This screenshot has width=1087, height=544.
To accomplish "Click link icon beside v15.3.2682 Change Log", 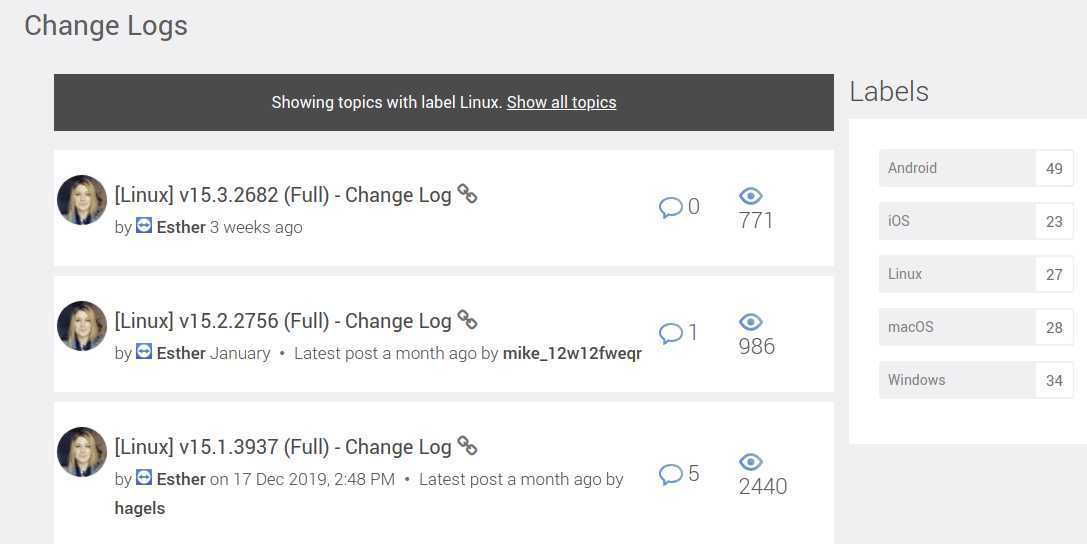I will click(x=467, y=194).
